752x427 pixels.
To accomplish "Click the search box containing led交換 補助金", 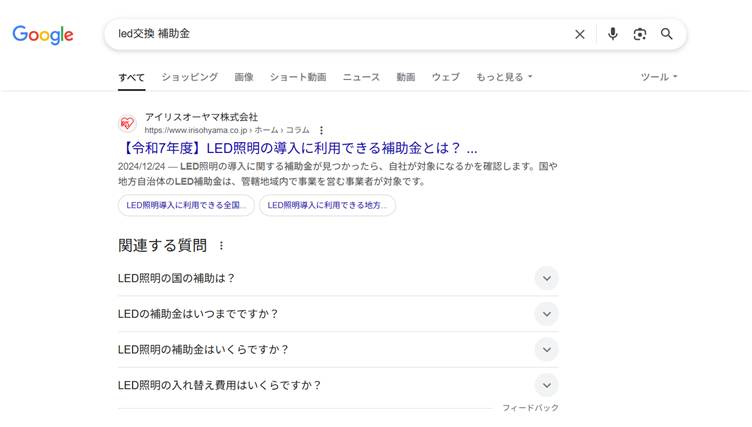I will point(395,34).
